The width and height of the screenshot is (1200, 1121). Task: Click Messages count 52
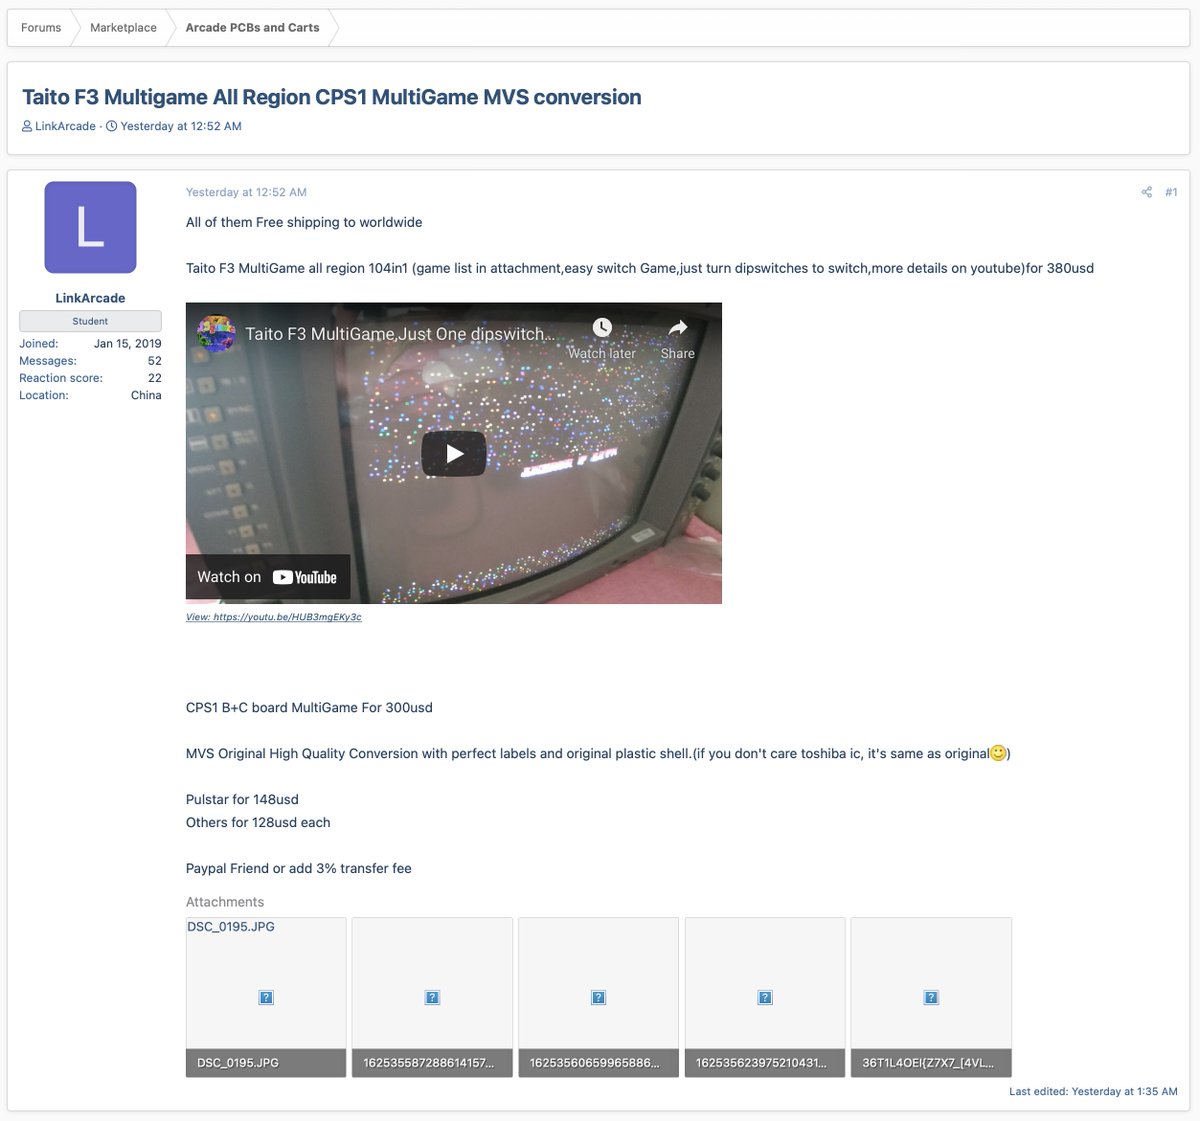pyautogui.click(x=155, y=361)
